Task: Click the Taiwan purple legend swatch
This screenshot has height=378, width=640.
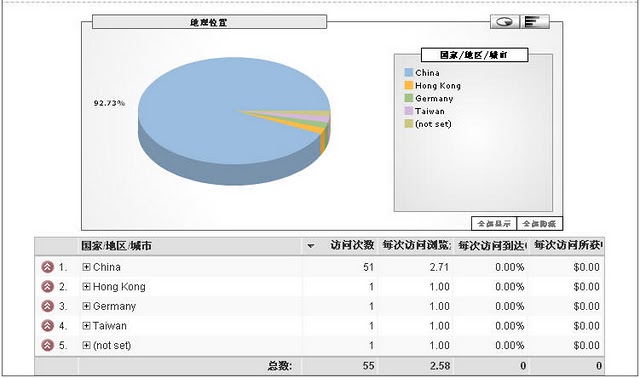Action: coord(409,111)
